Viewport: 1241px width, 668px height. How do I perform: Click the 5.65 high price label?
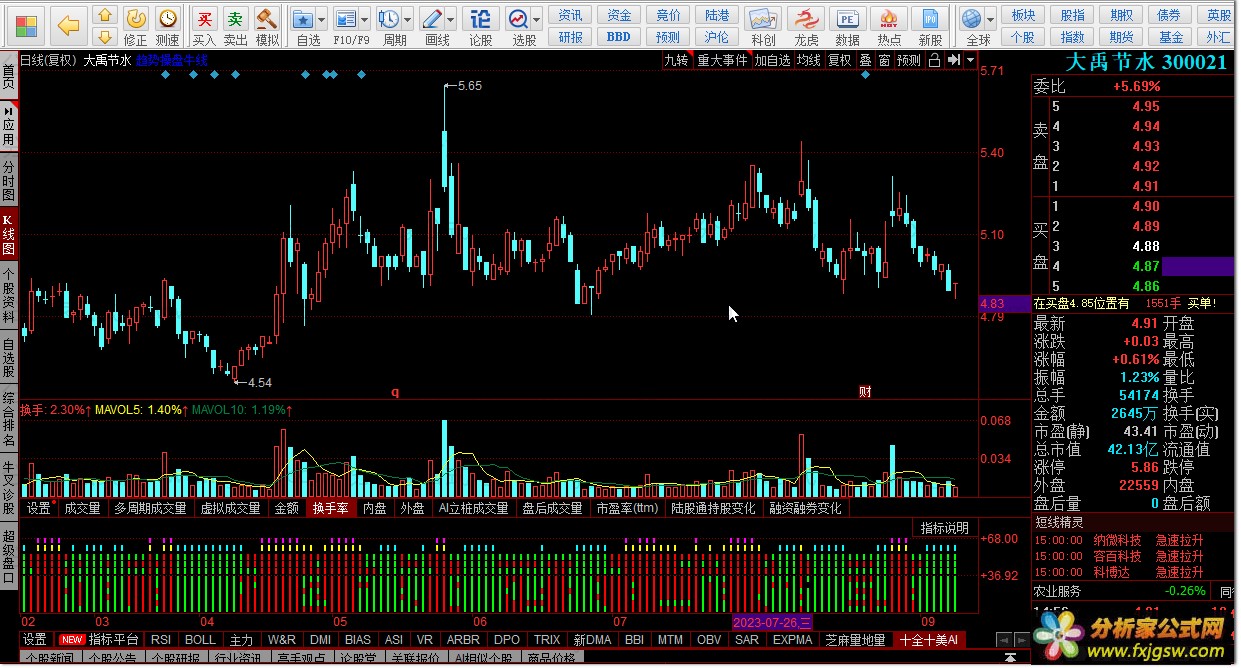pyautogui.click(x=469, y=86)
